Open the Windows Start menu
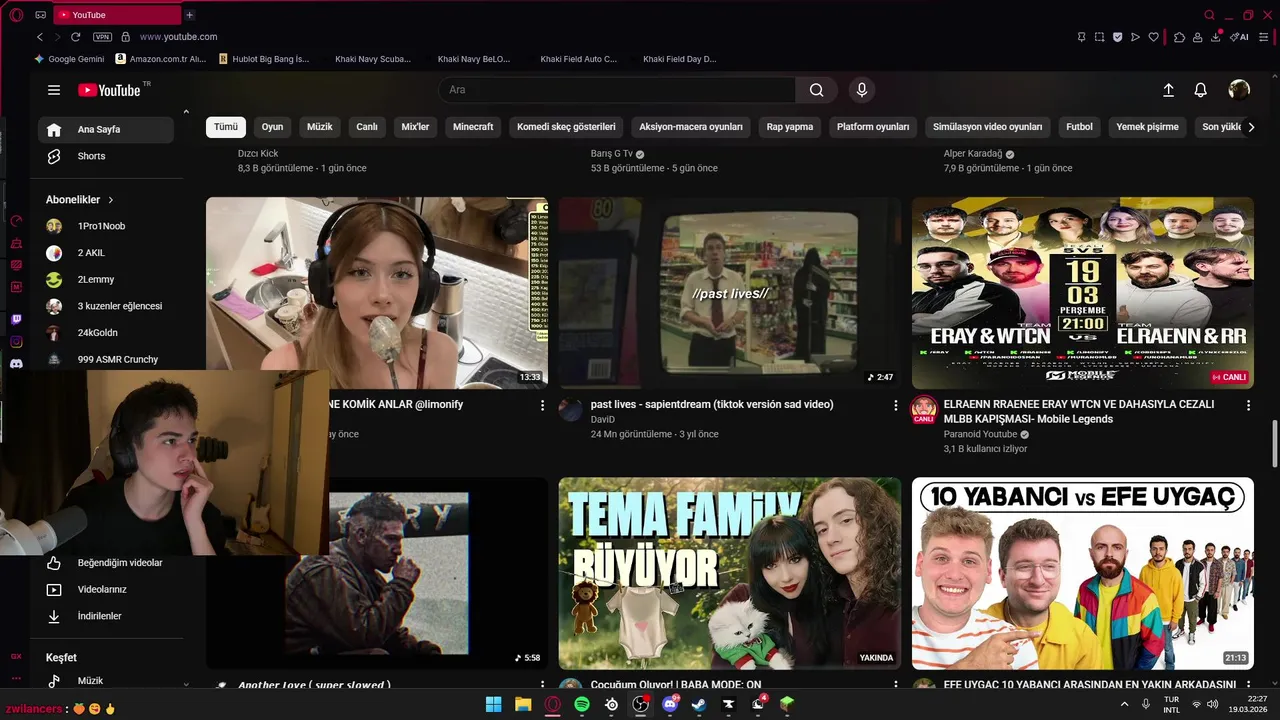The image size is (1280, 720). (x=494, y=705)
